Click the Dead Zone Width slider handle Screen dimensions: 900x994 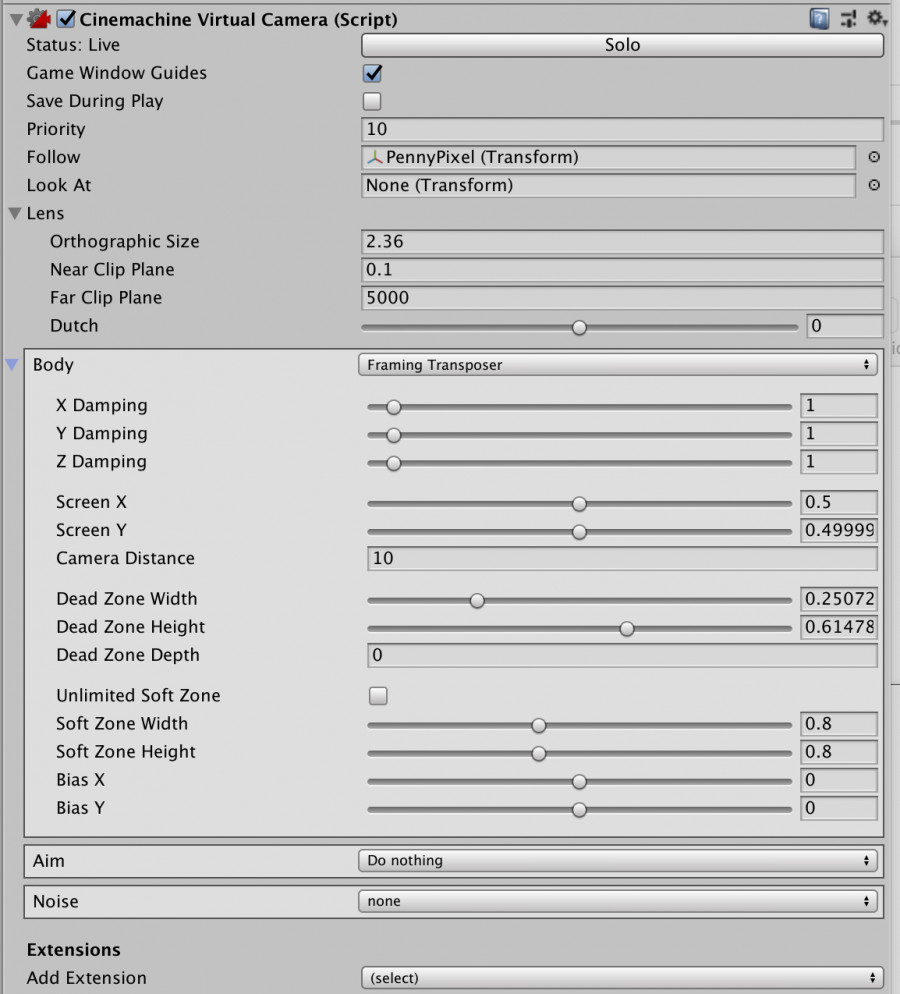tap(477, 600)
